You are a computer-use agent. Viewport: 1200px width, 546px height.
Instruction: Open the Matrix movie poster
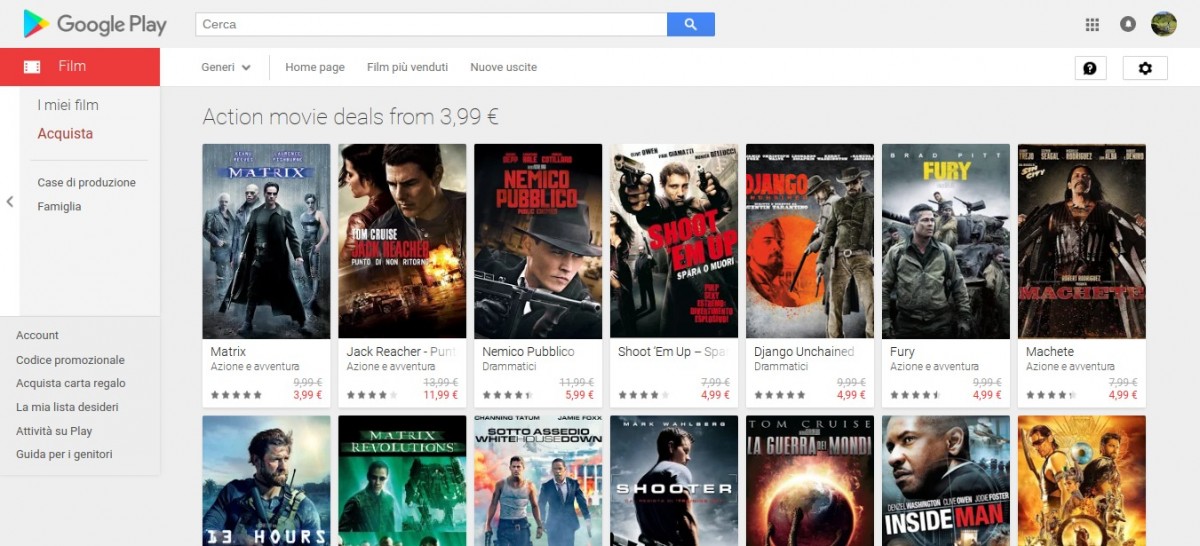(266, 241)
